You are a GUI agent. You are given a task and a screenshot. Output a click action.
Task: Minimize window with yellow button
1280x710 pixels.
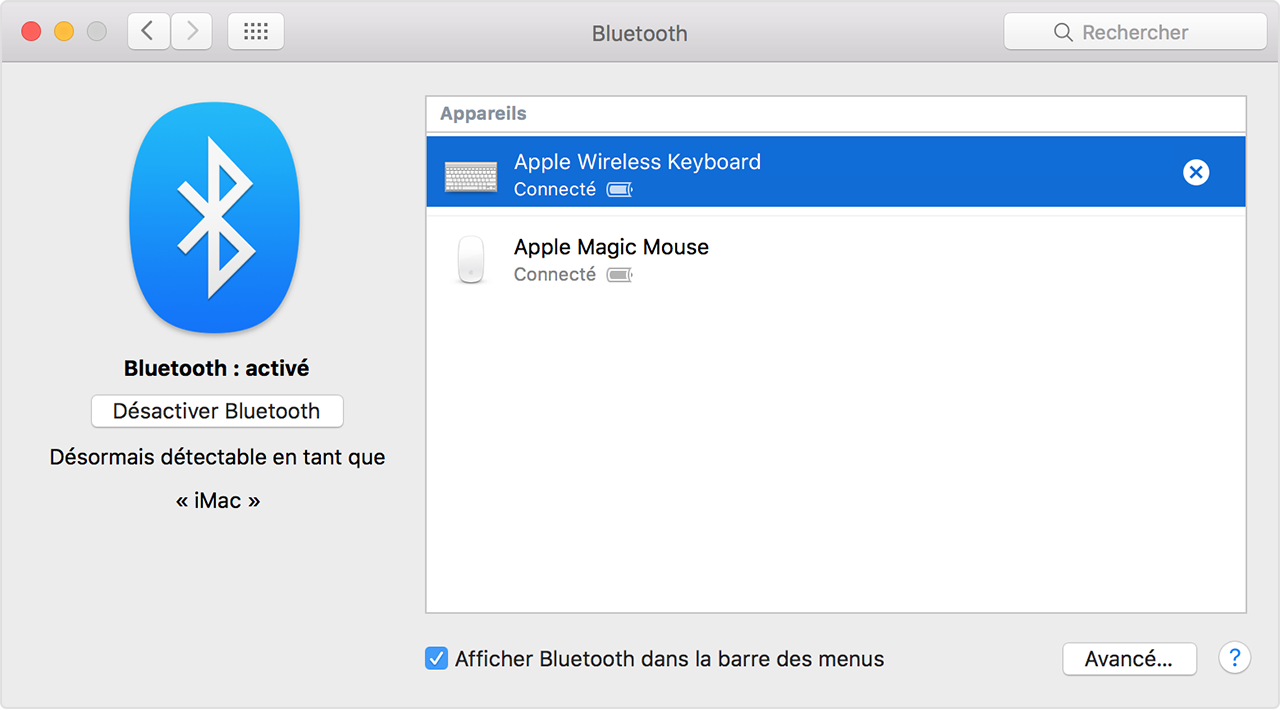[64, 31]
